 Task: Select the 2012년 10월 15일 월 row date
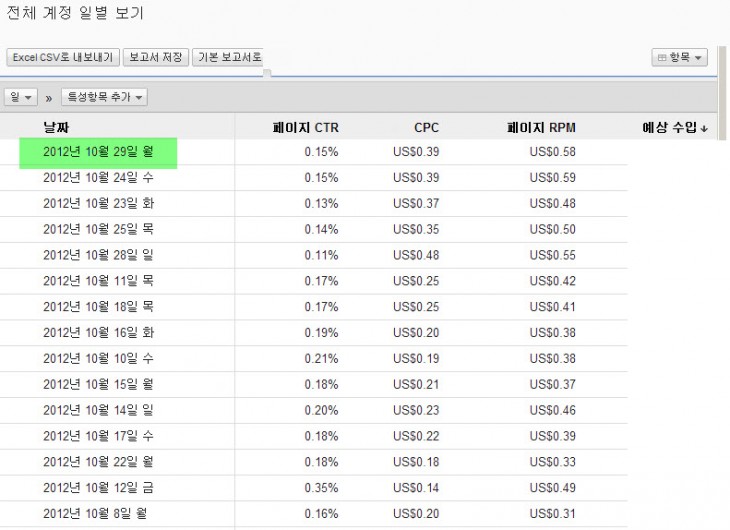tap(98, 384)
